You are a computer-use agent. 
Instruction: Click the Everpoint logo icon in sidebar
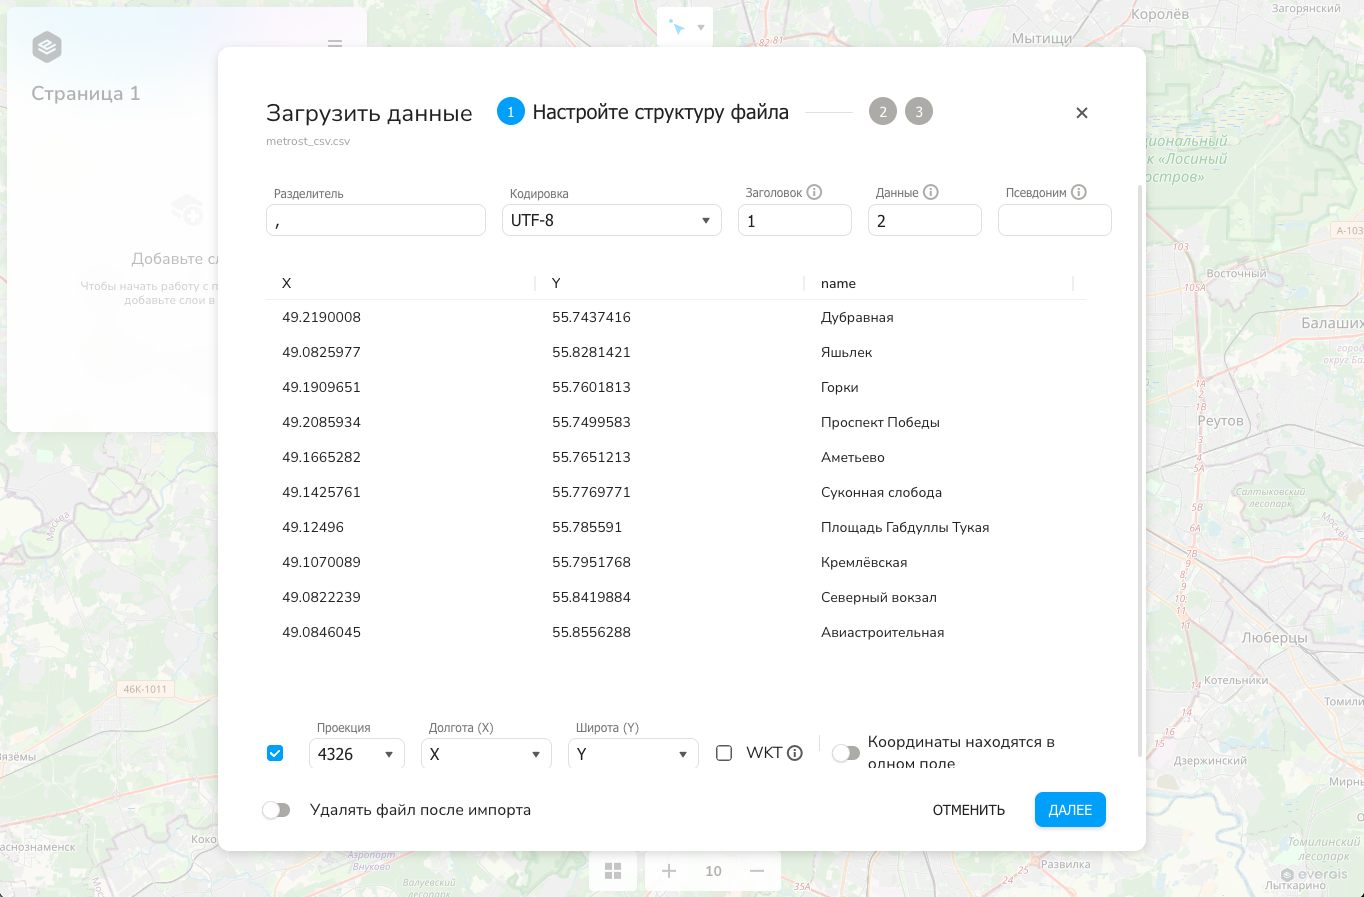tap(47, 47)
